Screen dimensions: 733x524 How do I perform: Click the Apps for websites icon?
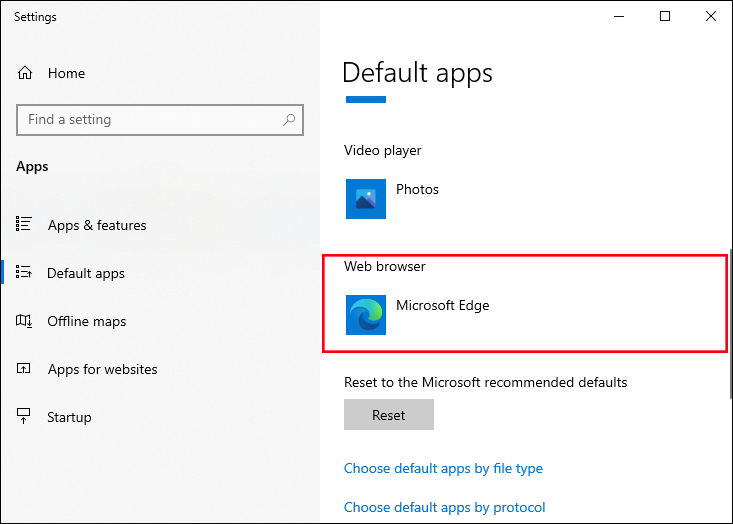26,369
